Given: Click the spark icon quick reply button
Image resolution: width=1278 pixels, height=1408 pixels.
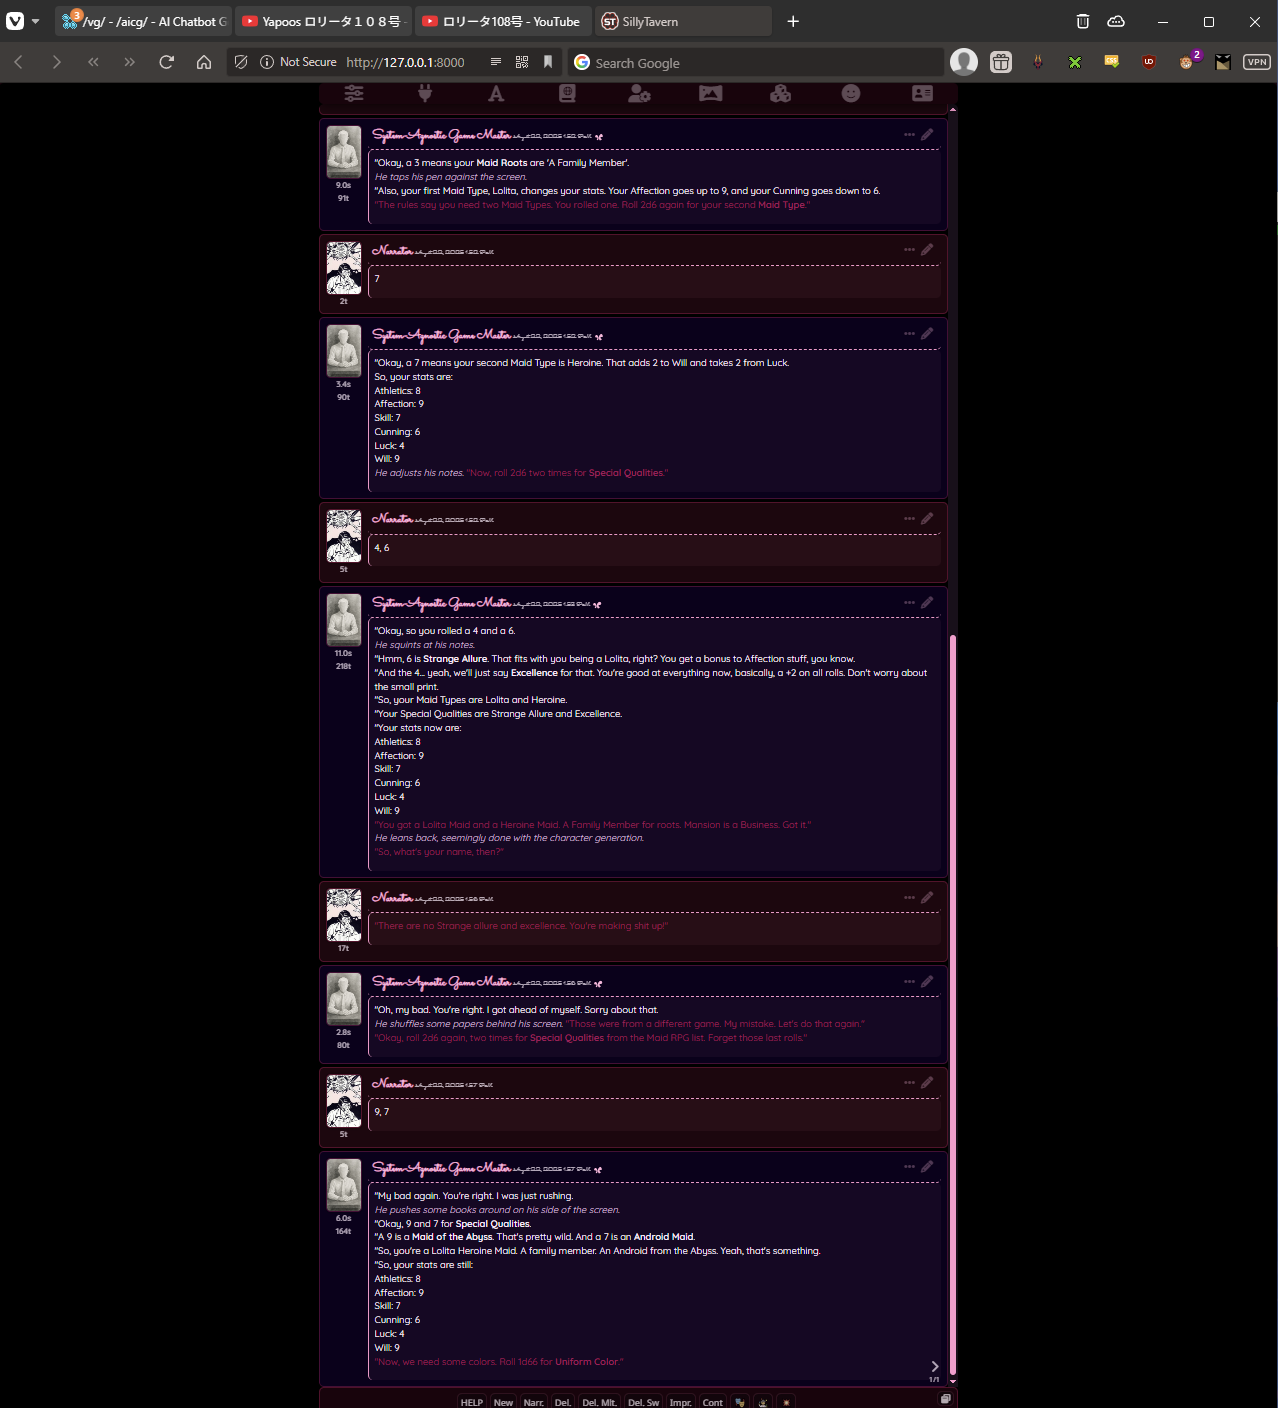Looking at the screenshot, I should tap(786, 1402).
